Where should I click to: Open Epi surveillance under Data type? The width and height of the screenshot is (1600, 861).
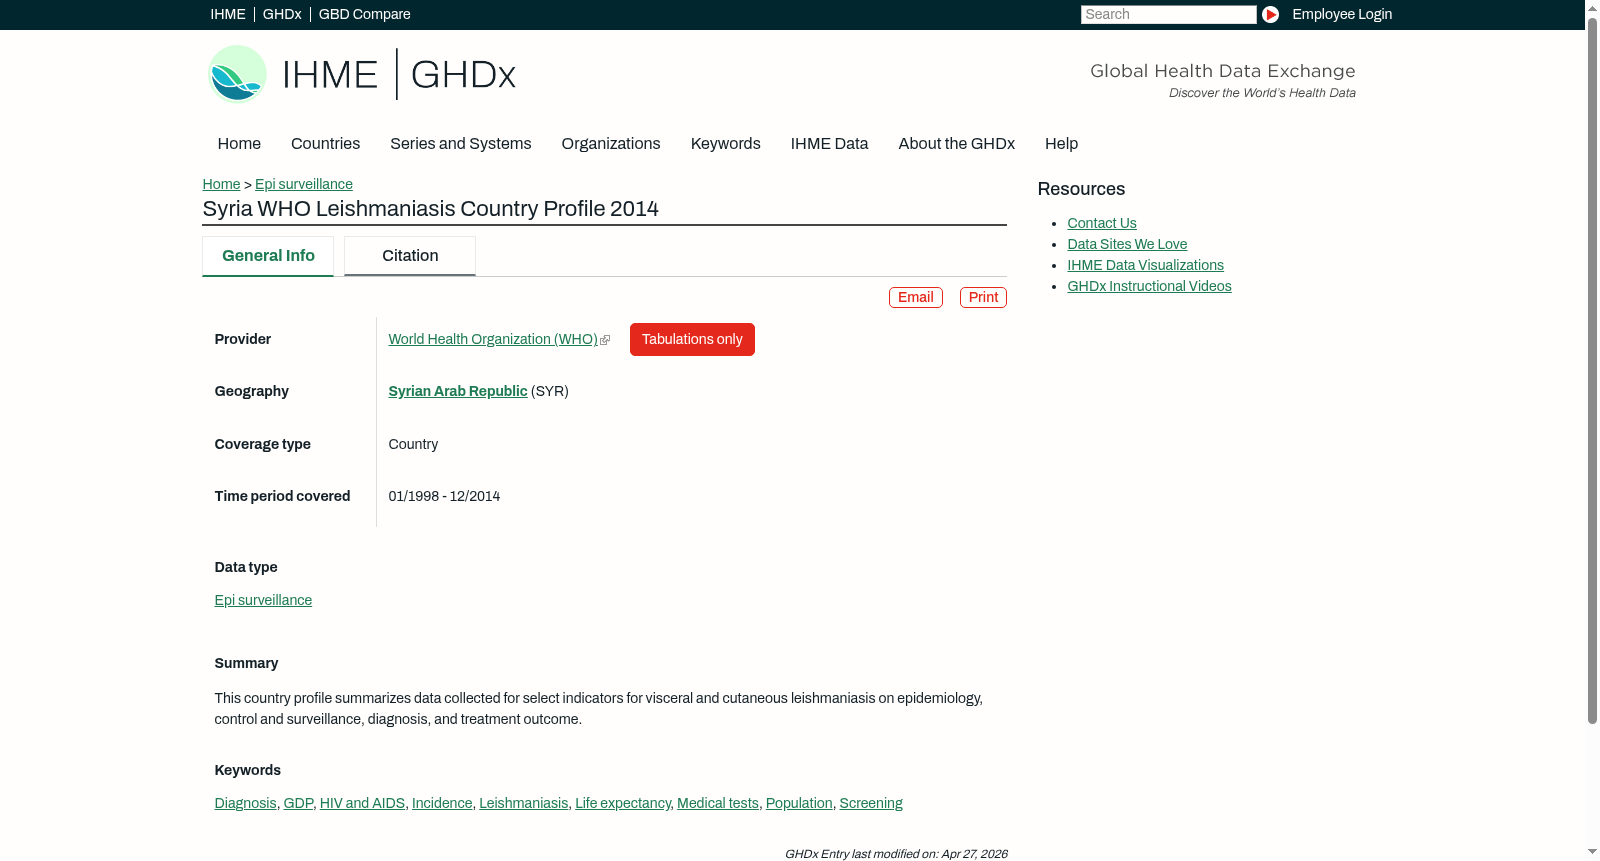(263, 600)
